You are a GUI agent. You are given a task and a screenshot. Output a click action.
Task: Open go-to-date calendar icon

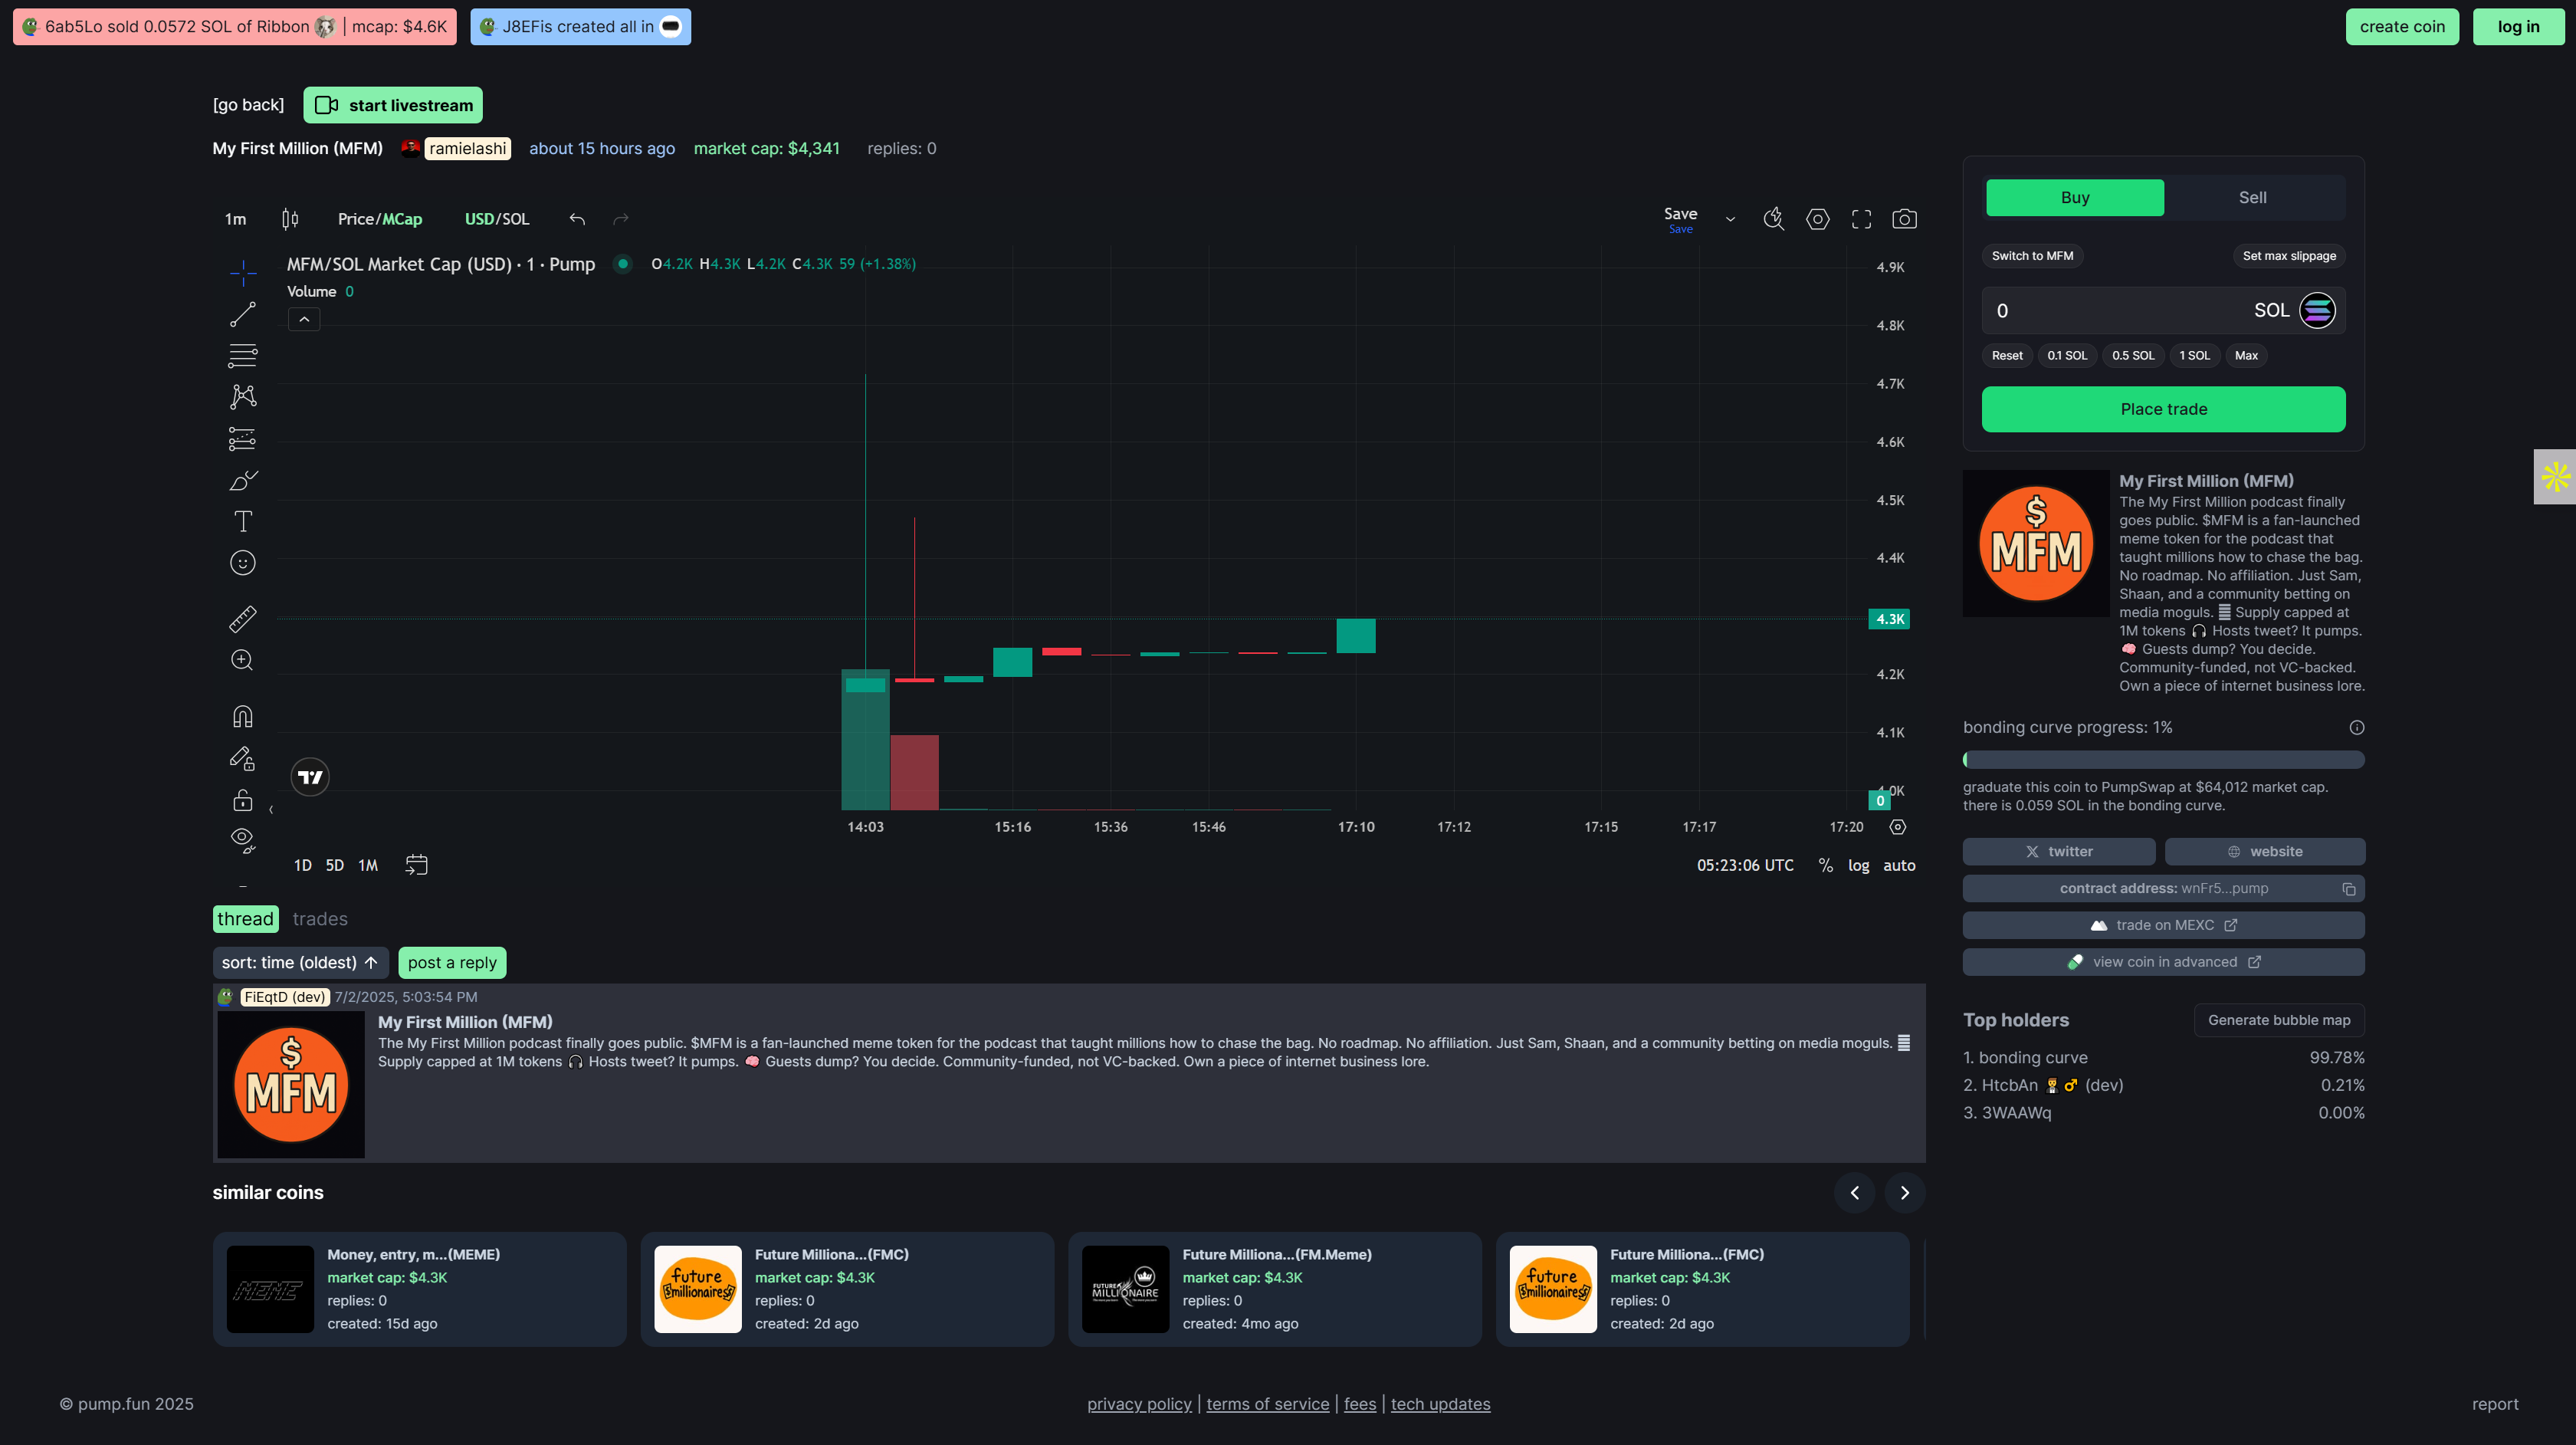tap(416, 865)
